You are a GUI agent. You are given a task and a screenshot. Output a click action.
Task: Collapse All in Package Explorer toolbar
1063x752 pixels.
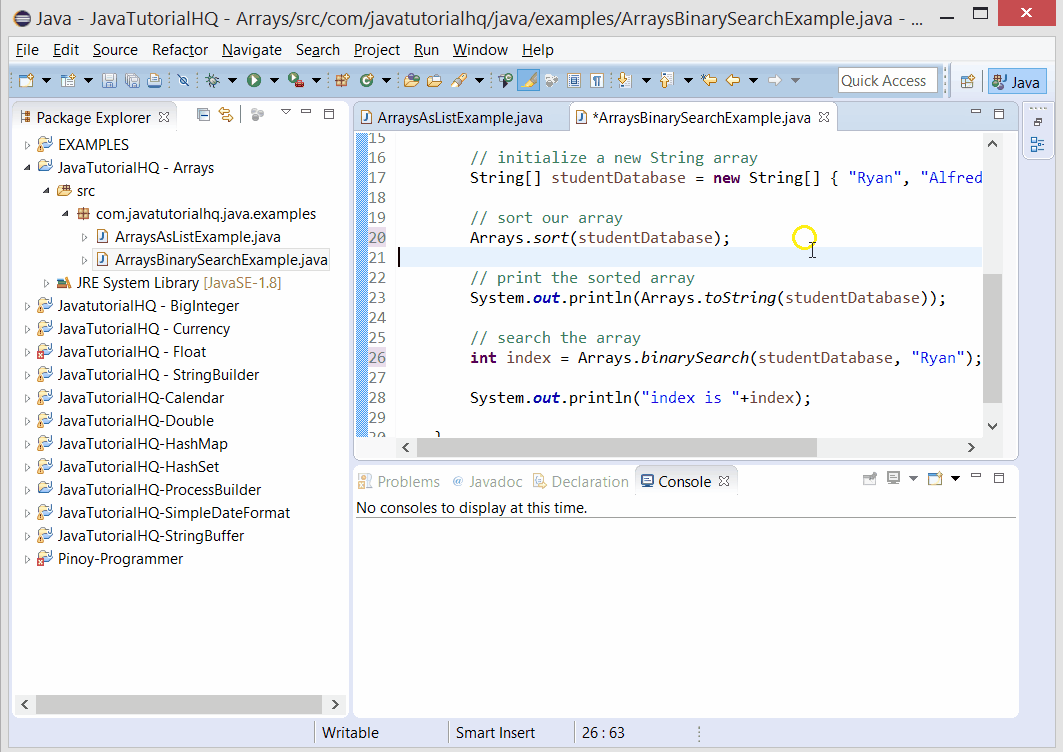203,114
